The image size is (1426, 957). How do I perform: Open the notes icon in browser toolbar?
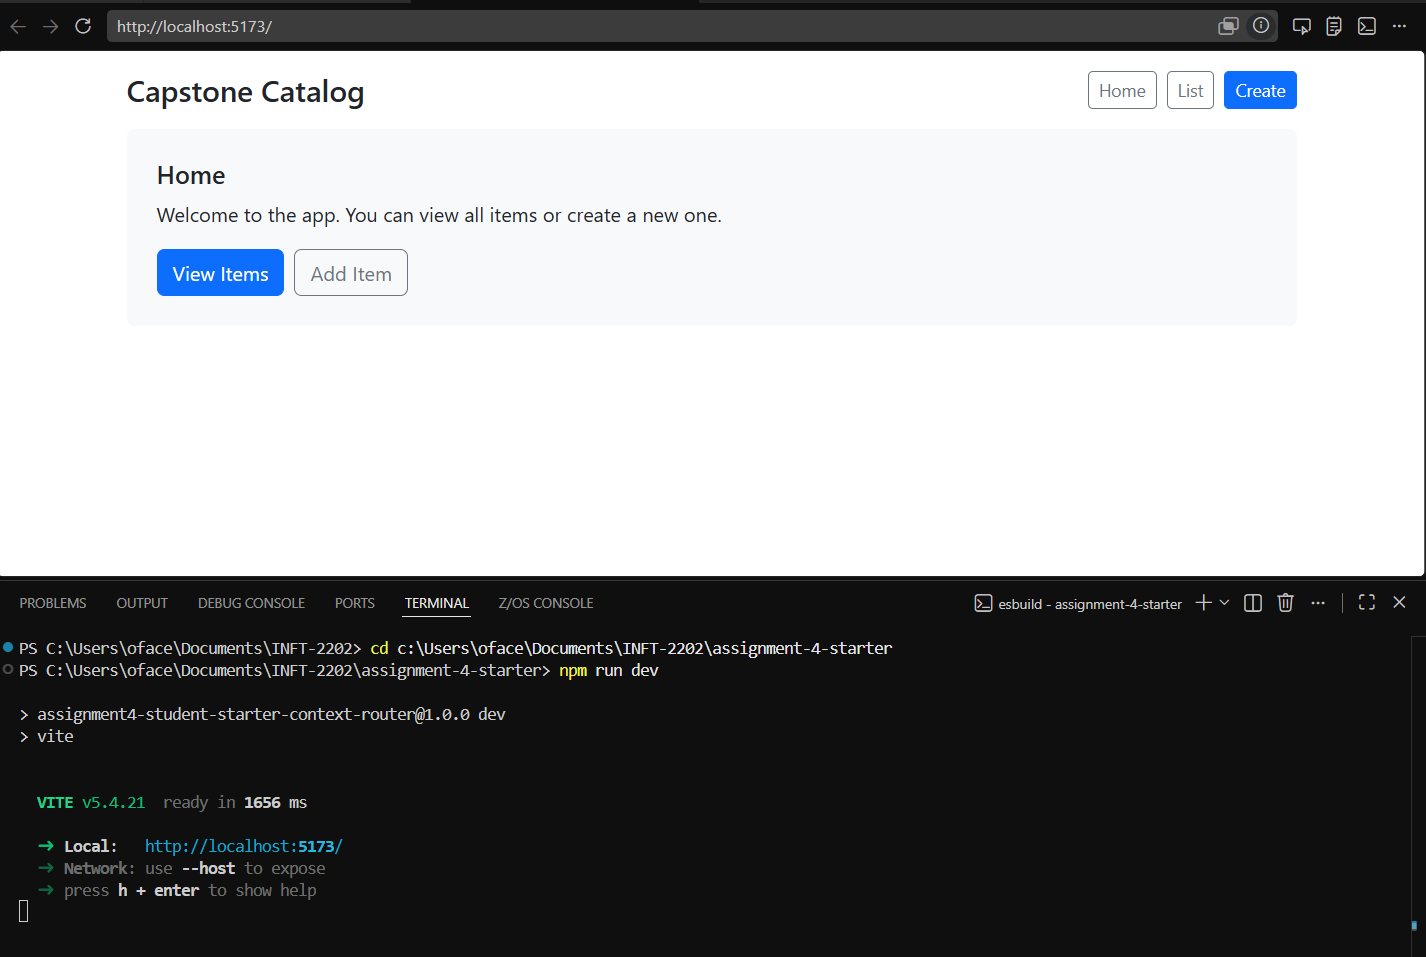pyautogui.click(x=1334, y=27)
